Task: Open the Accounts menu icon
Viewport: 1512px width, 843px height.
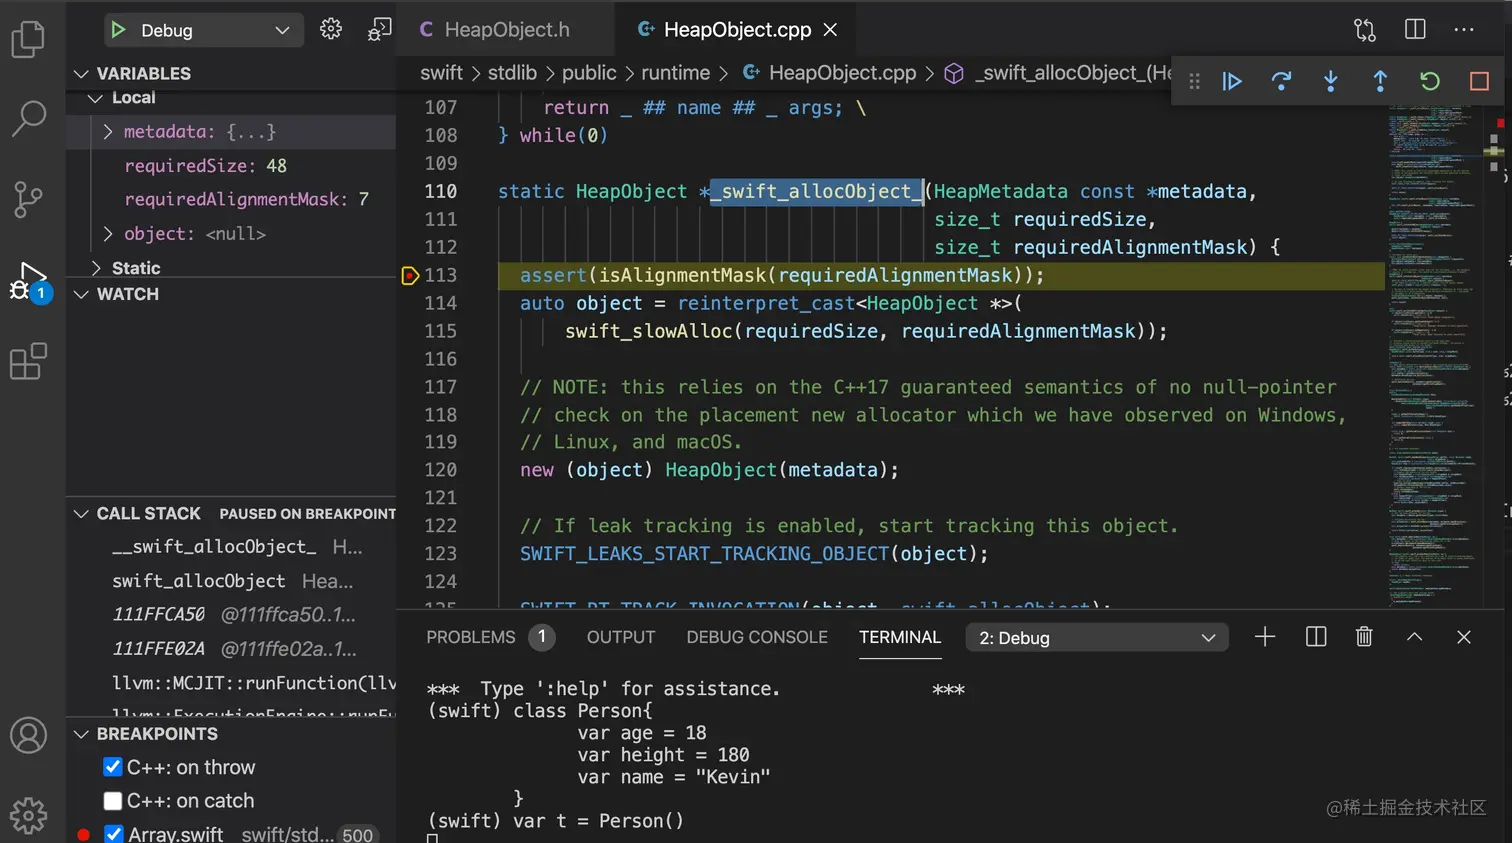Action: [28, 735]
